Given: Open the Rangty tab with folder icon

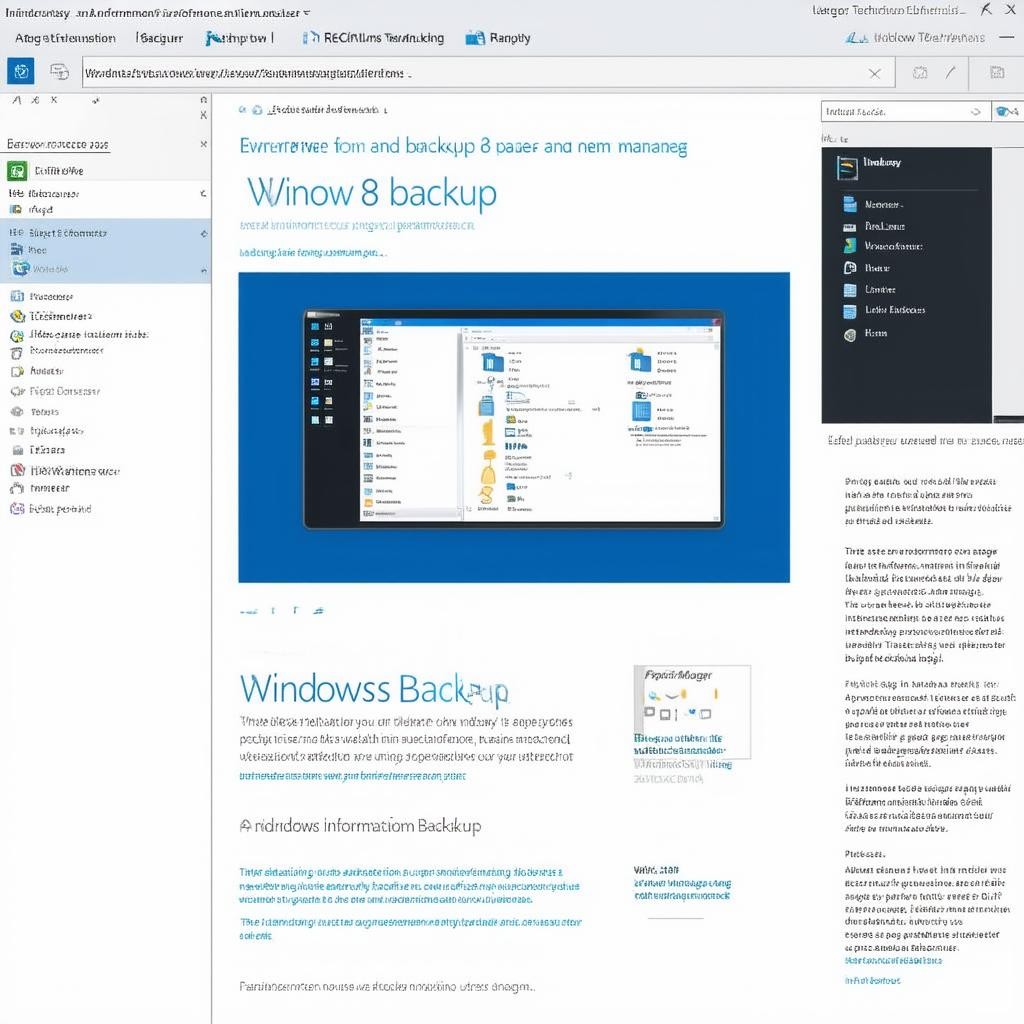Looking at the screenshot, I should pyautogui.click(x=498, y=38).
